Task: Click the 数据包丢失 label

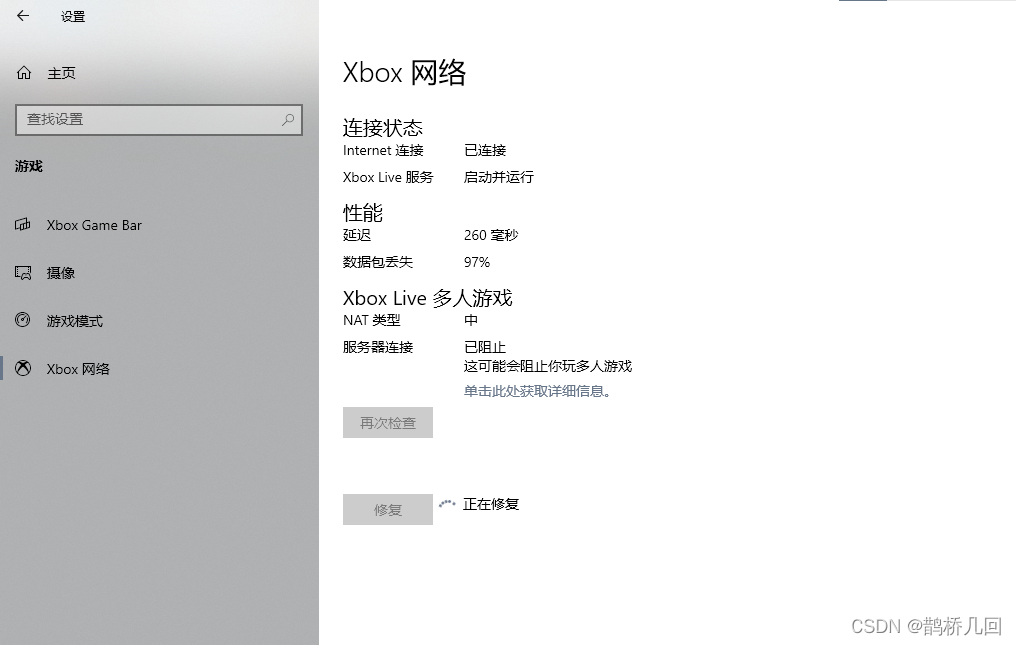Action: click(x=378, y=262)
